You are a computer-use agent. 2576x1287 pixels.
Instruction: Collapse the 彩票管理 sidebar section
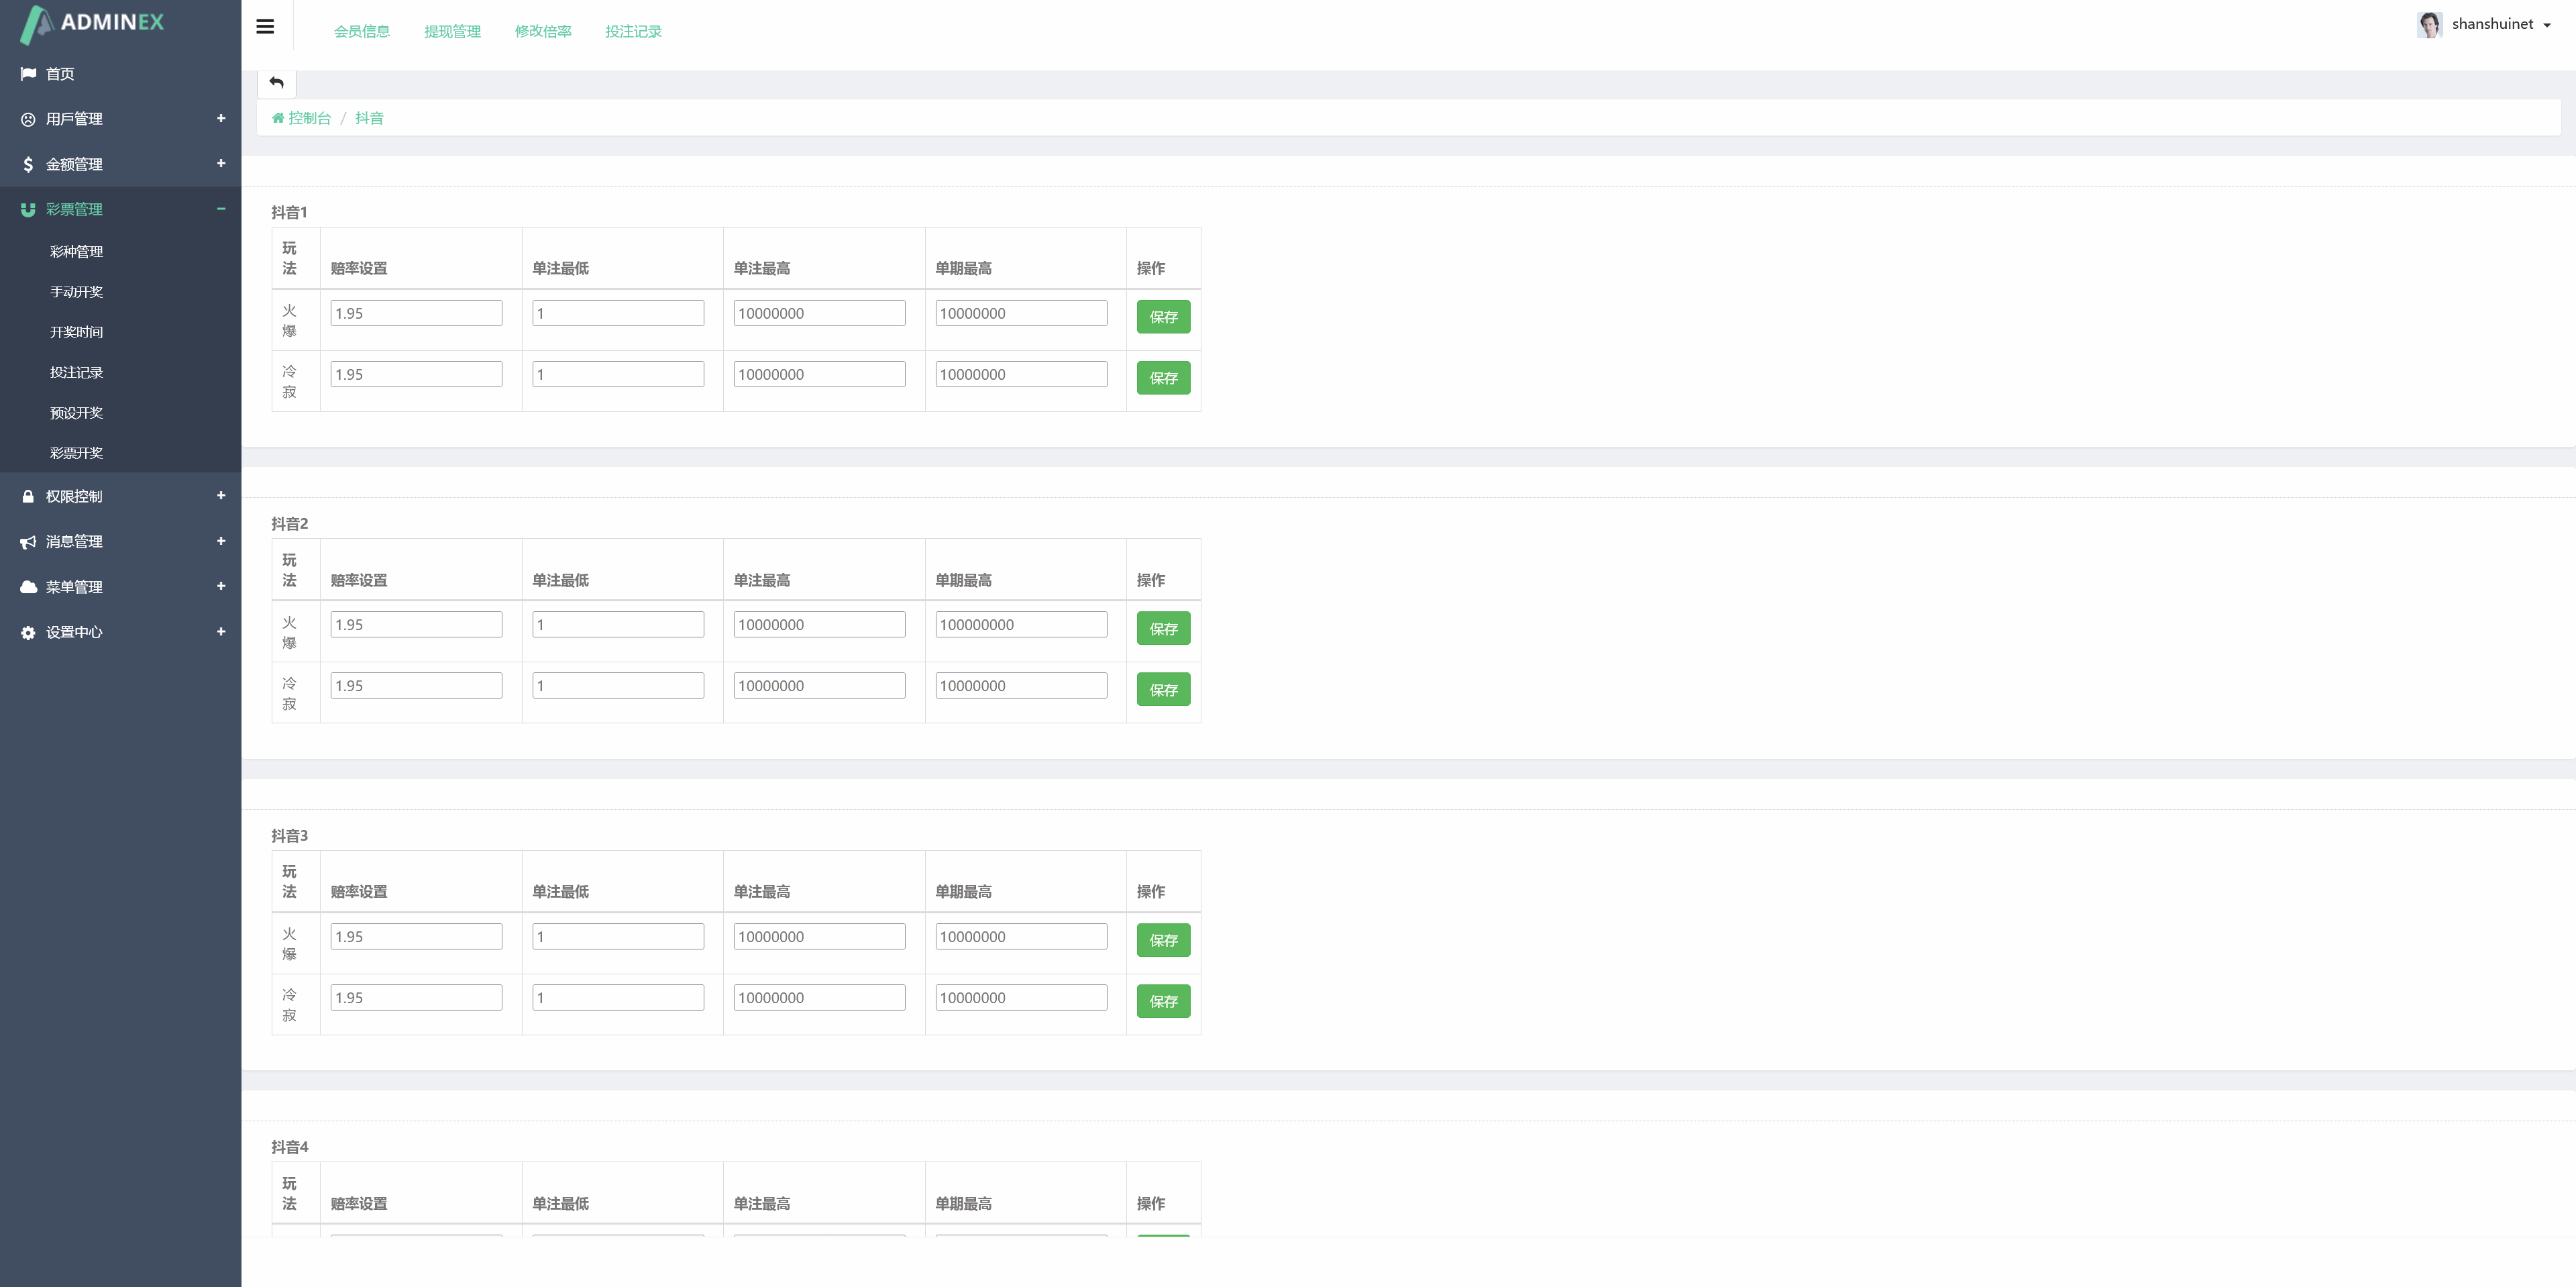[x=221, y=209]
